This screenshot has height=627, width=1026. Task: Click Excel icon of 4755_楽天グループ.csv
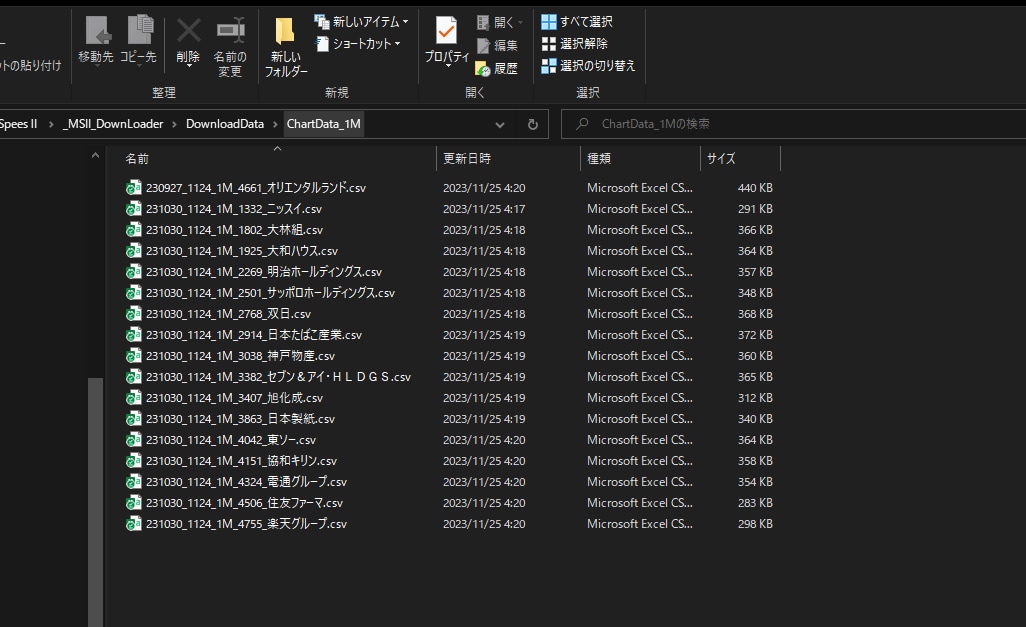(x=133, y=524)
